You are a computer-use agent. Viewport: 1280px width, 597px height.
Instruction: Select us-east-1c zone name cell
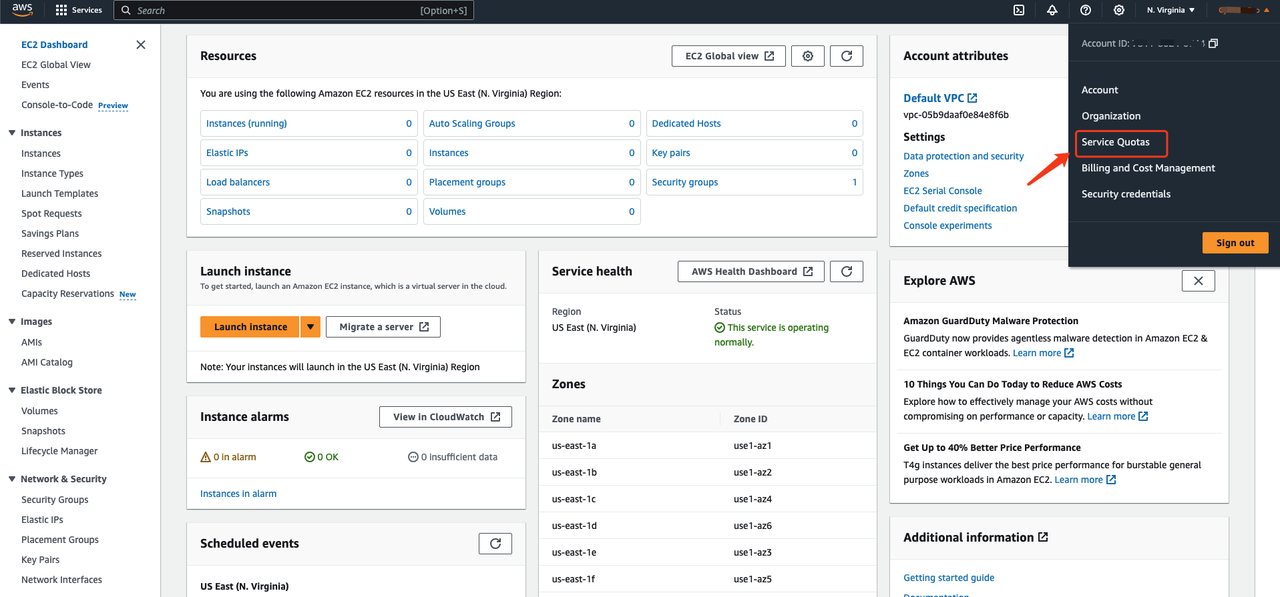point(574,499)
